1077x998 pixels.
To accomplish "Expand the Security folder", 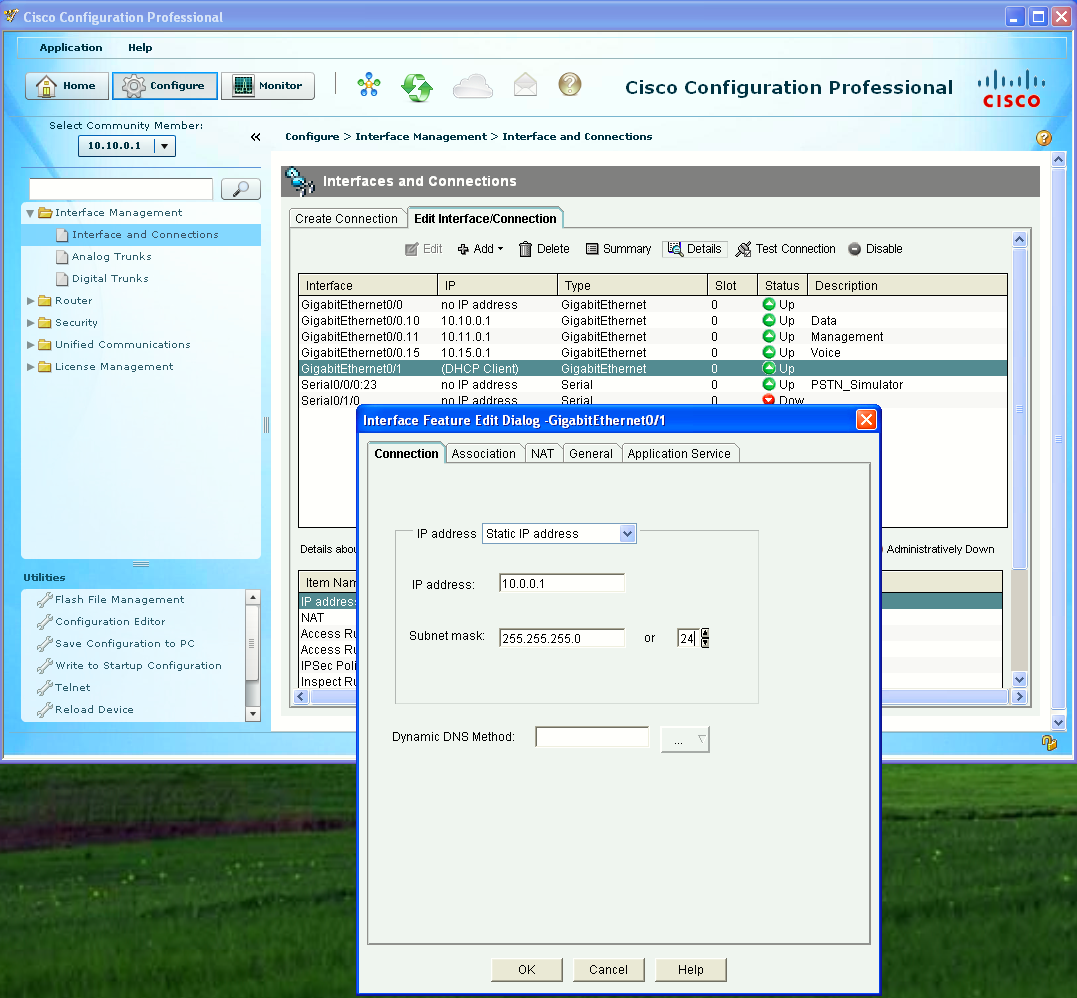I will [x=30, y=323].
